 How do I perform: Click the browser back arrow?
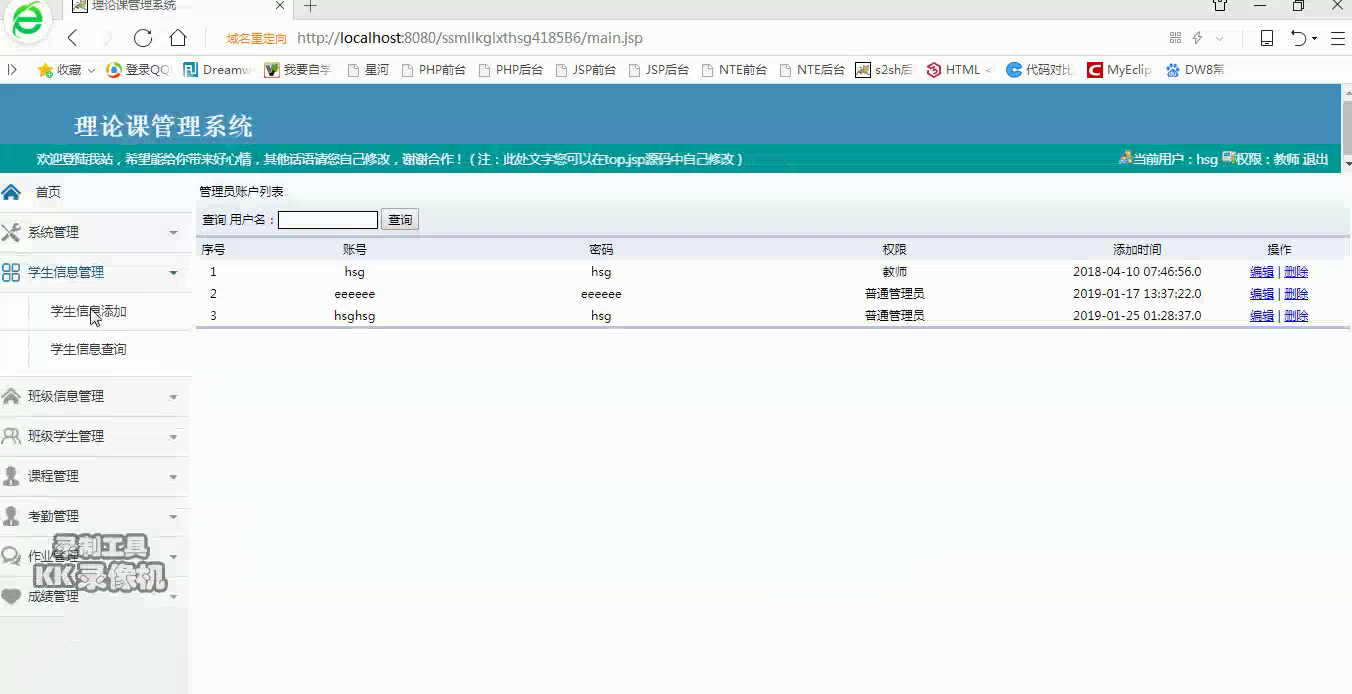pos(72,38)
